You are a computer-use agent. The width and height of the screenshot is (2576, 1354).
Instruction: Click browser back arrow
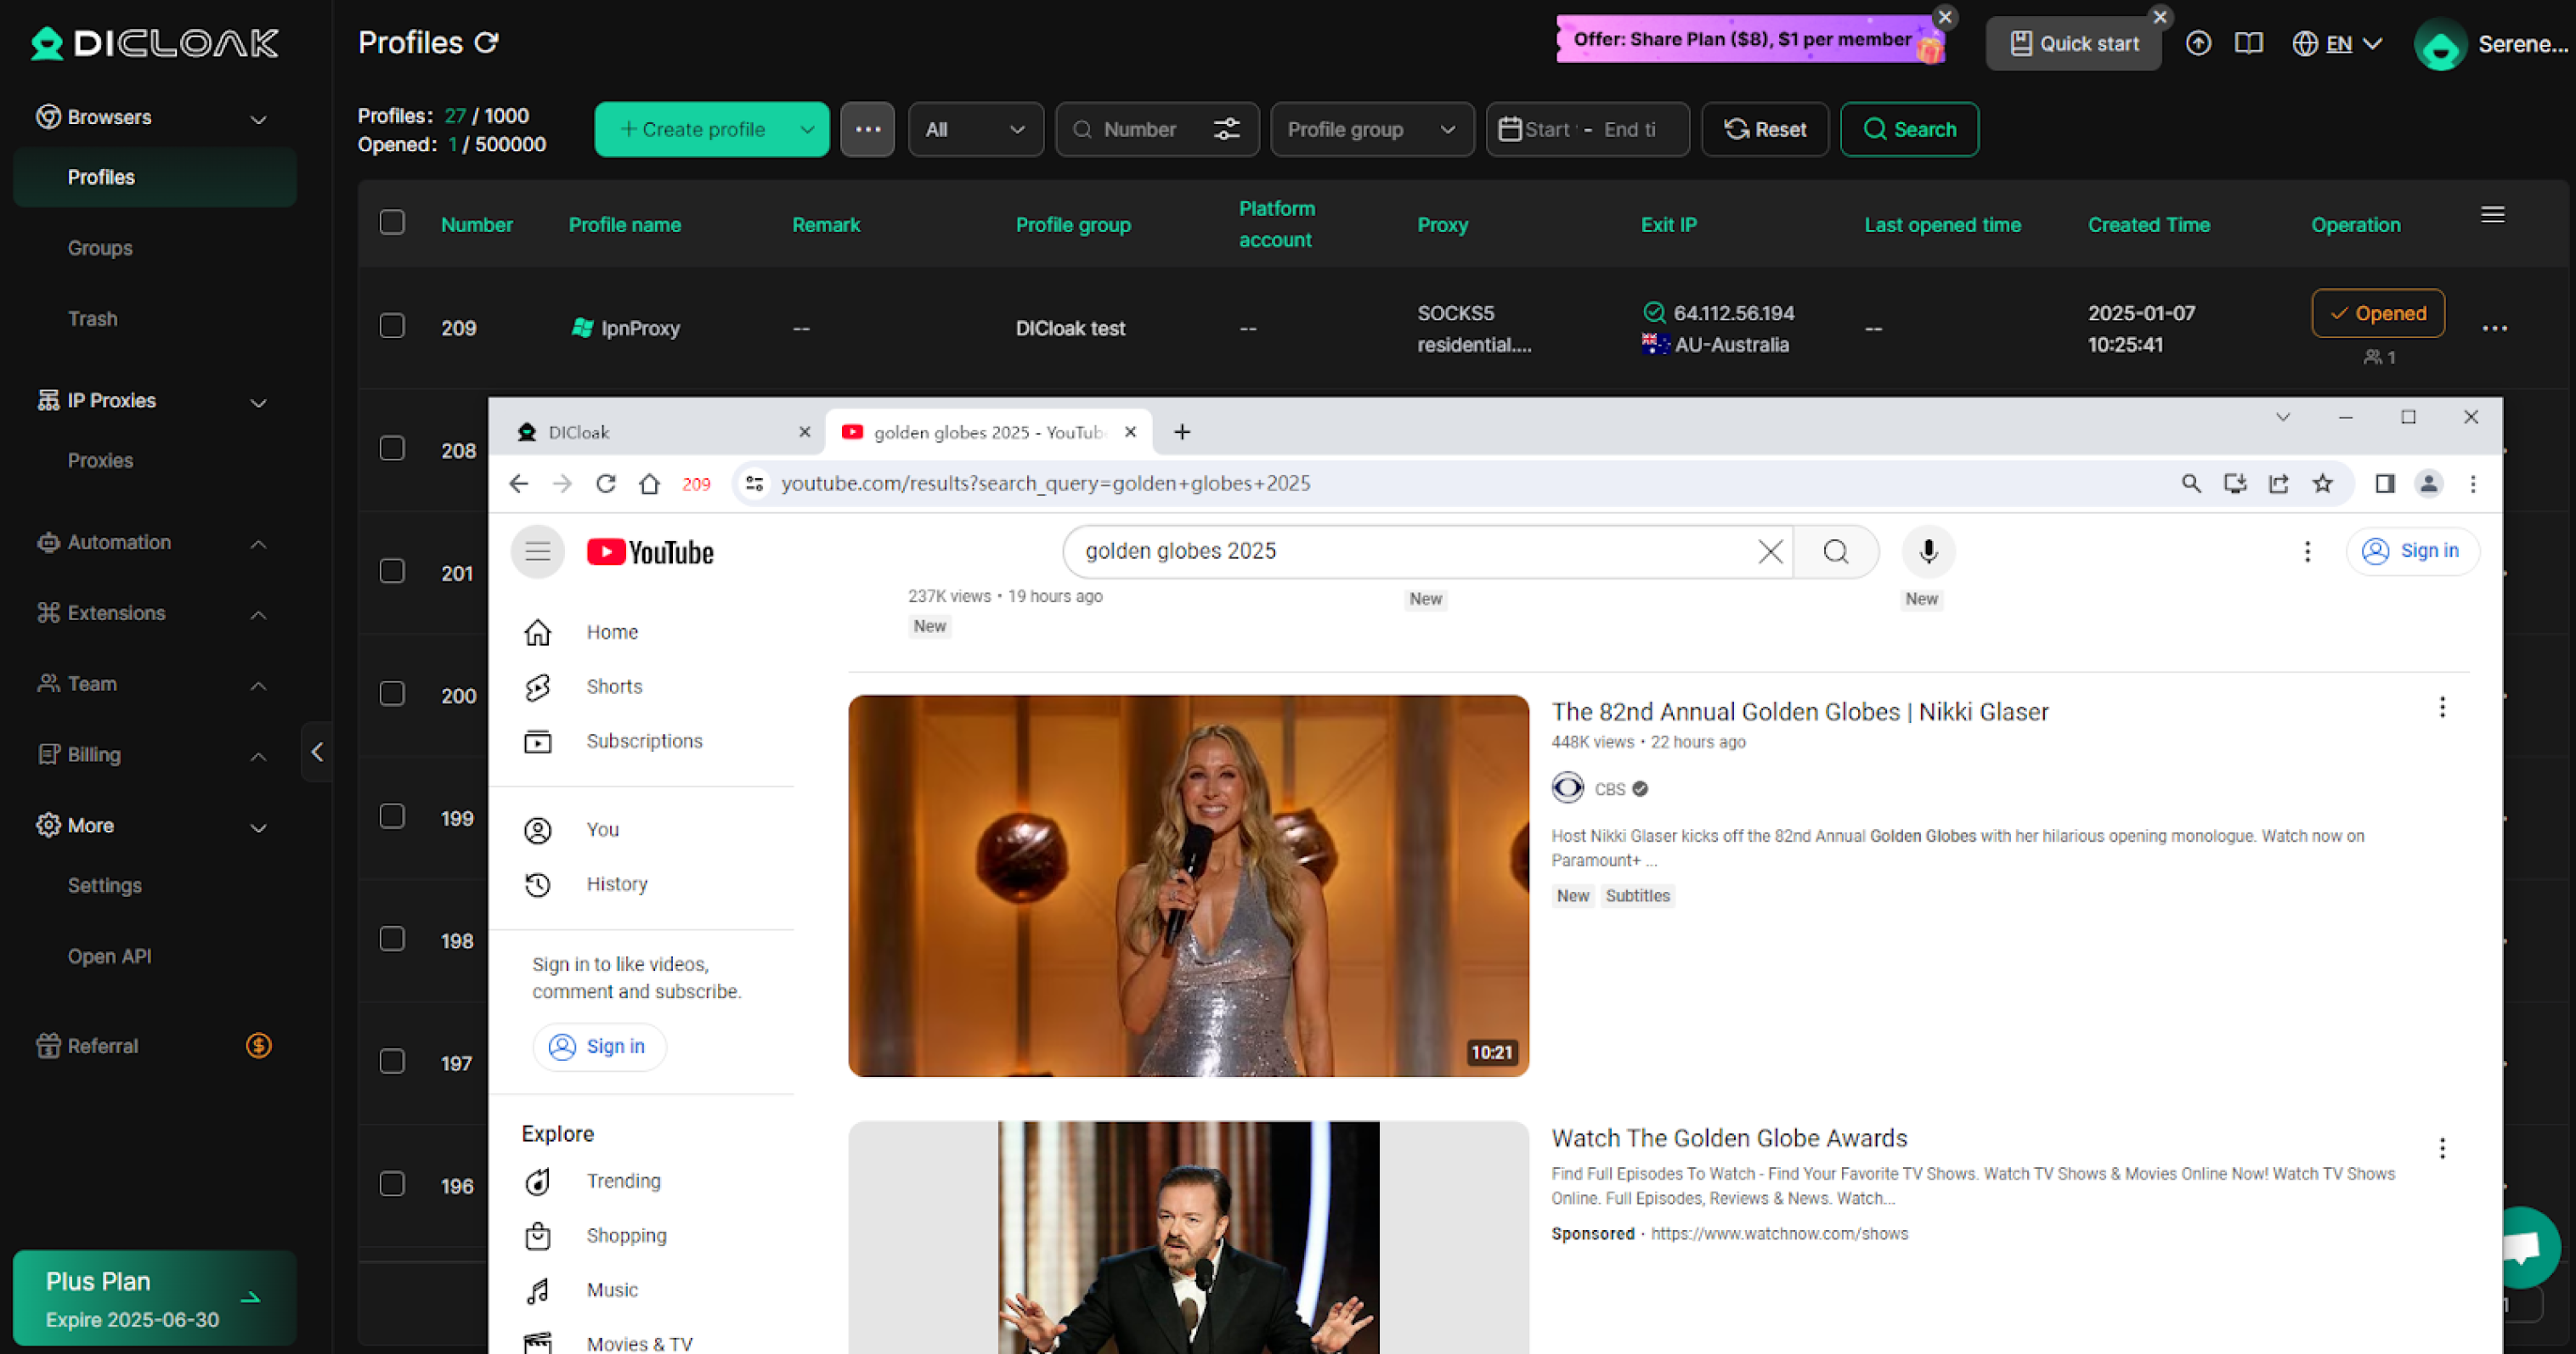(518, 484)
